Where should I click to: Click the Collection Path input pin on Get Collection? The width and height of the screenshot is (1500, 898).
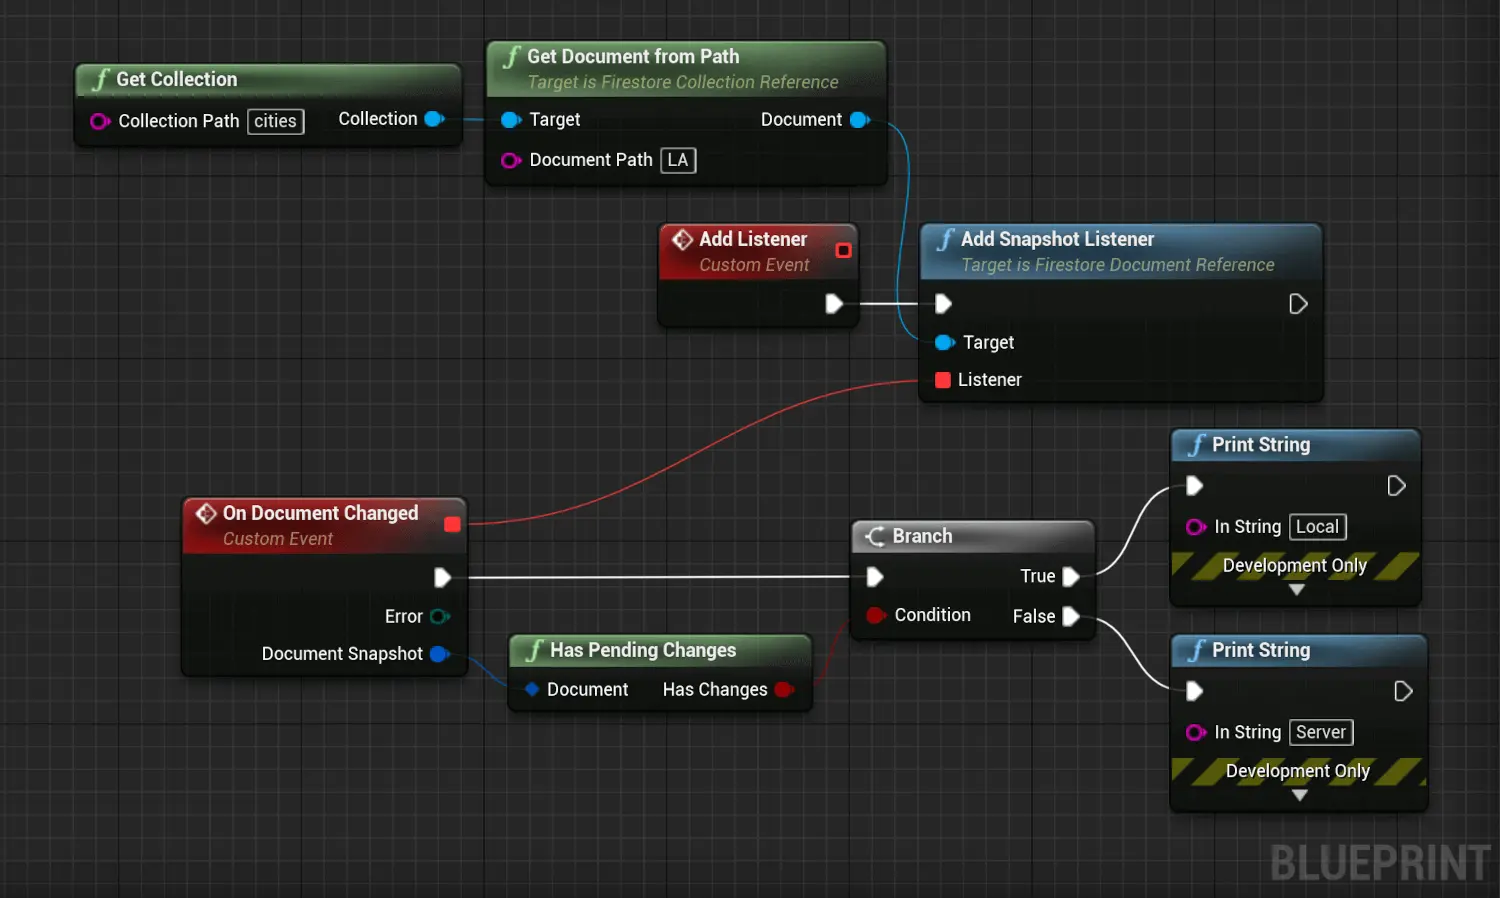[100, 121]
